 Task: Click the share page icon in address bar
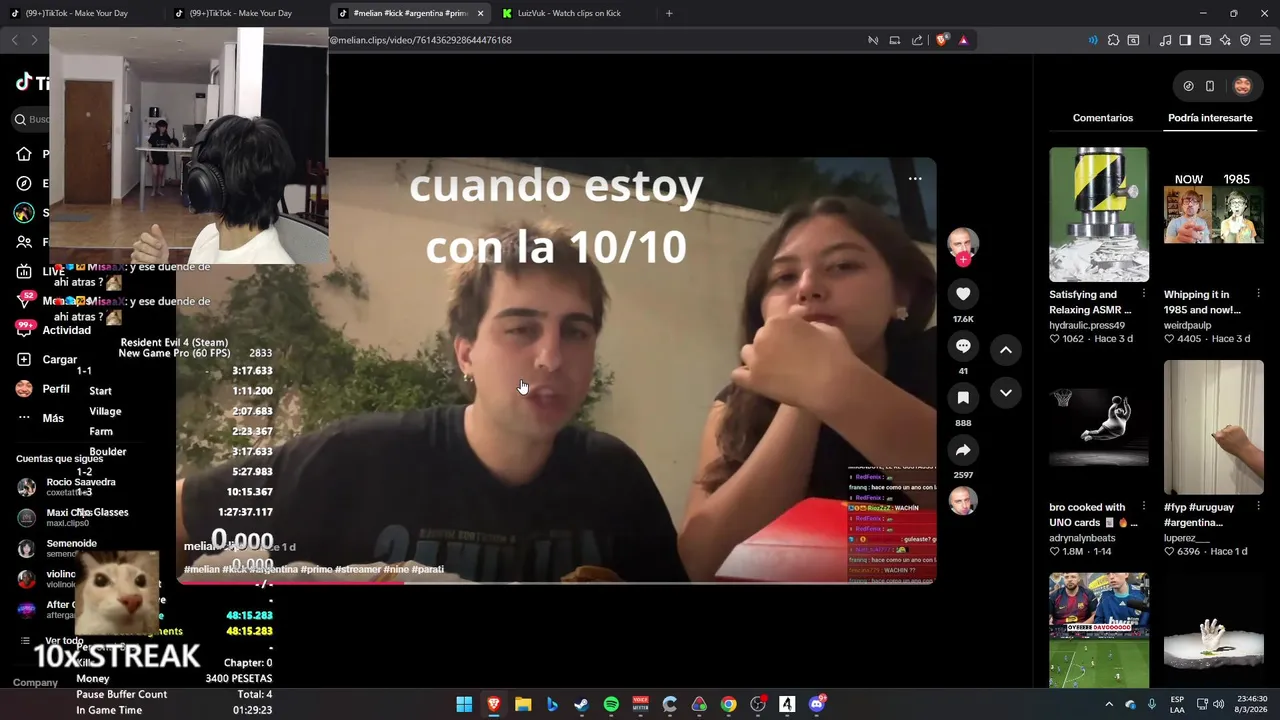click(917, 40)
